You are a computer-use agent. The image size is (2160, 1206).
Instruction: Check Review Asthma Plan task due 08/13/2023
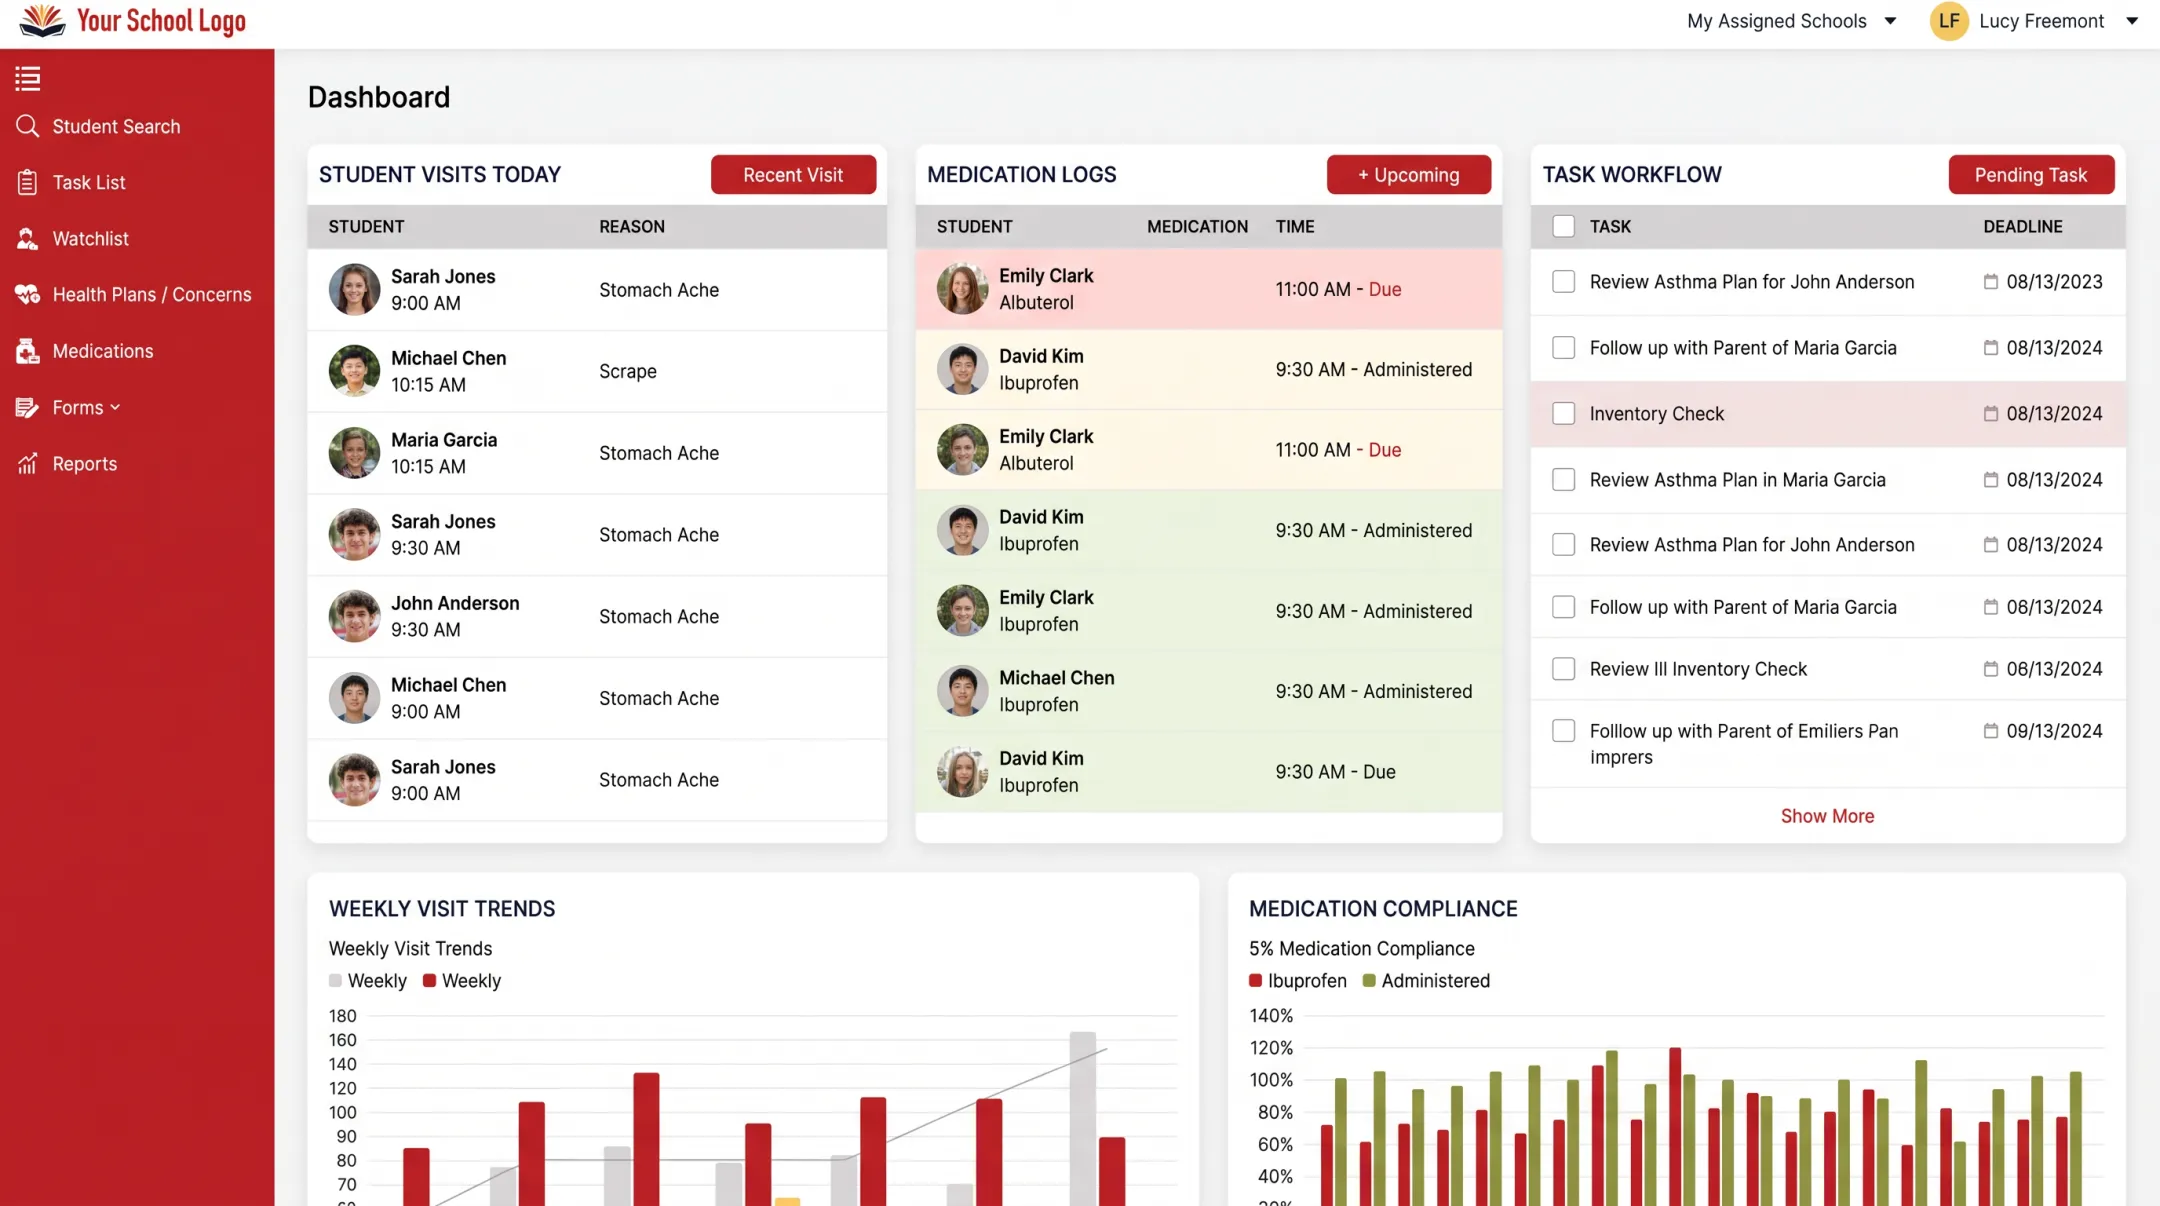[x=1563, y=282]
